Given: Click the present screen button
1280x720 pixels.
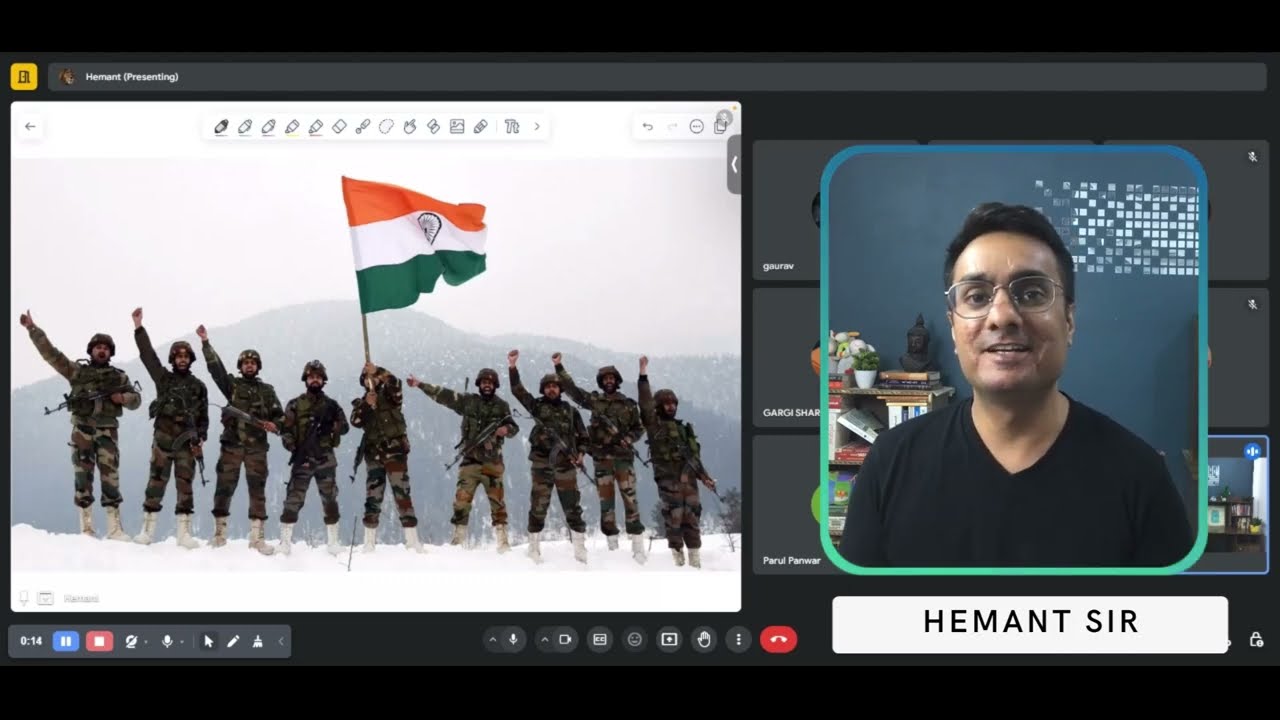Looking at the screenshot, I should (x=669, y=640).
